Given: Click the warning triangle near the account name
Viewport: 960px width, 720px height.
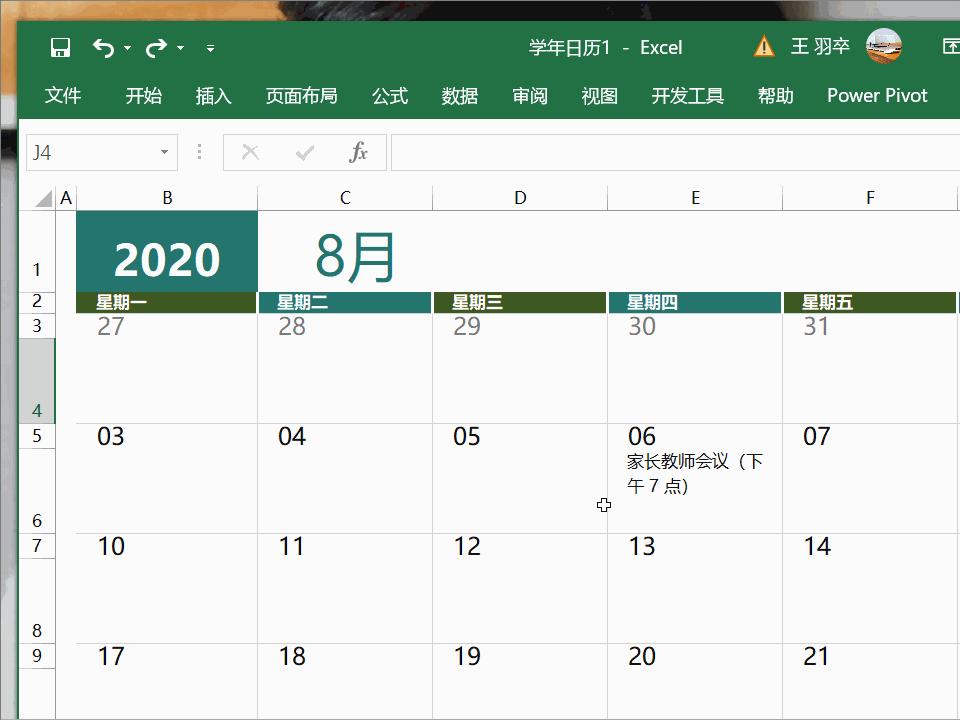Looking at the screenshot, I should (x=764, y=46).
